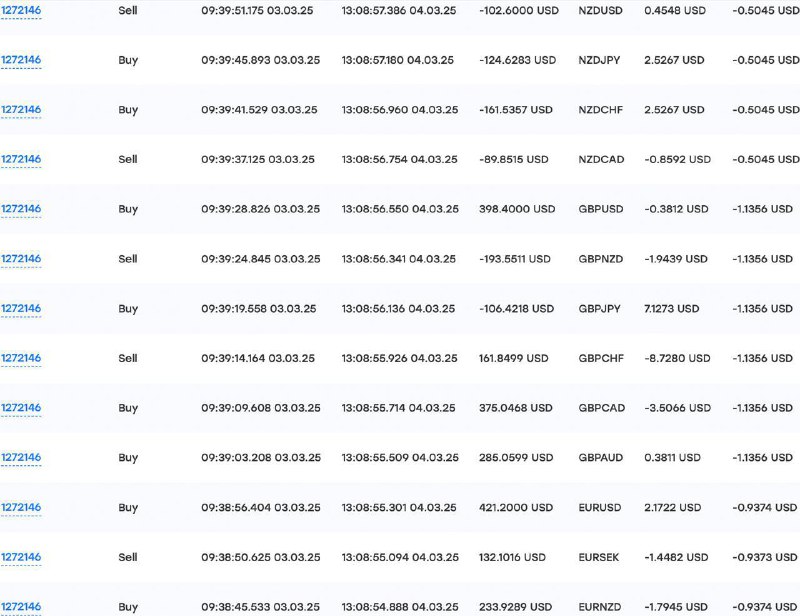Click the 421.2000 USD profit value
The height and width of the screenshot is (616, 800).
click(516, 507)
